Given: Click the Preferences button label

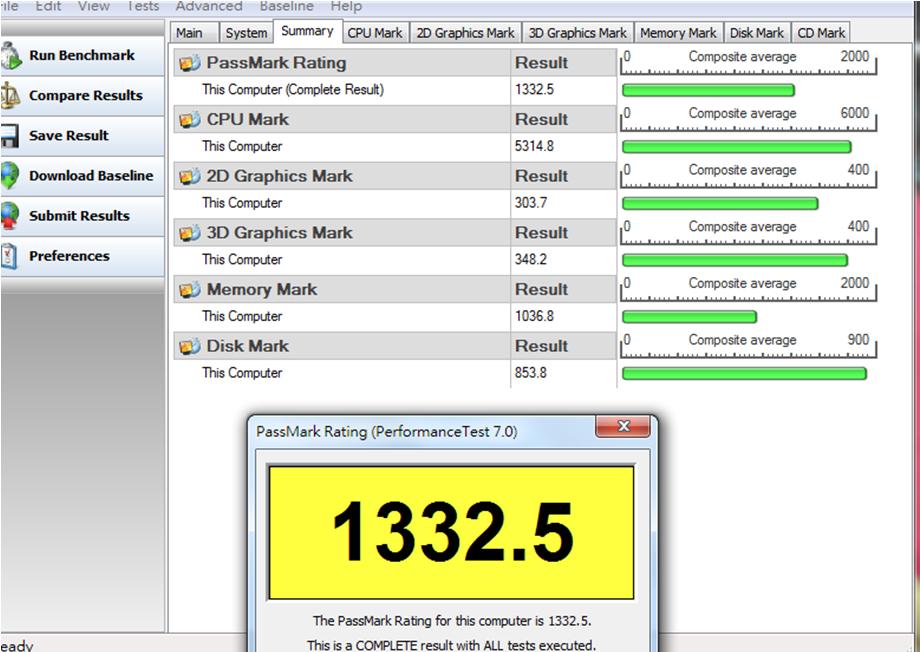Looking at the screenshot, I should click(69, 256).
